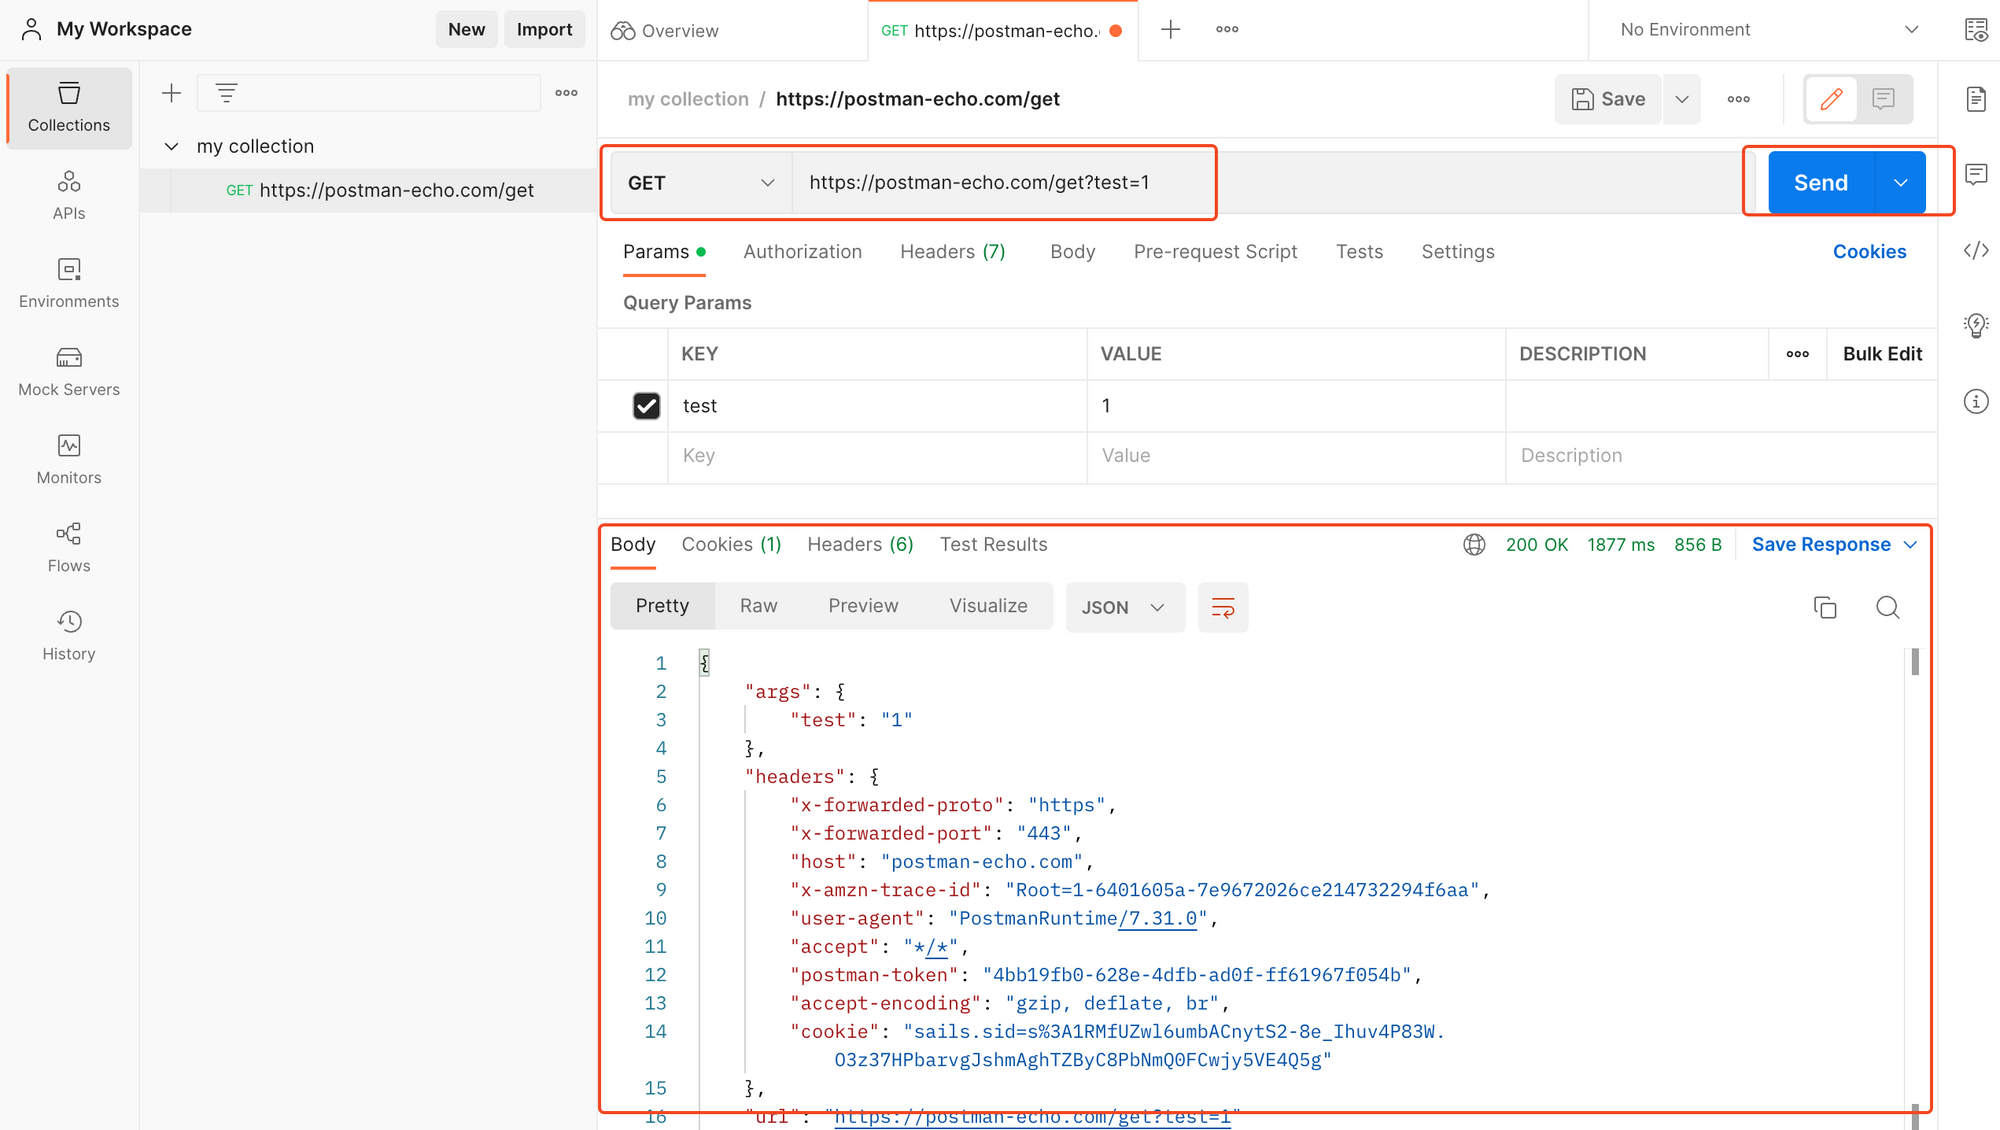Open the Monitors sidebar panel
This screenshot has width=2000, height=1130.
(x=68, y=459)
